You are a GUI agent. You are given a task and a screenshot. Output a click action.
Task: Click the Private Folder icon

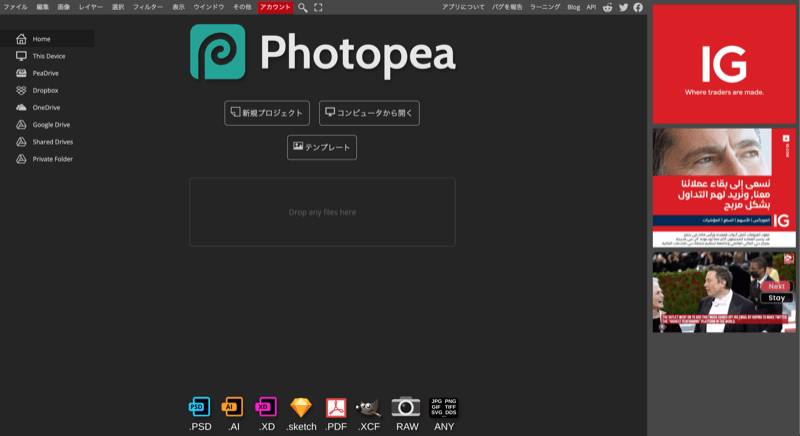[x=21, y=159]
